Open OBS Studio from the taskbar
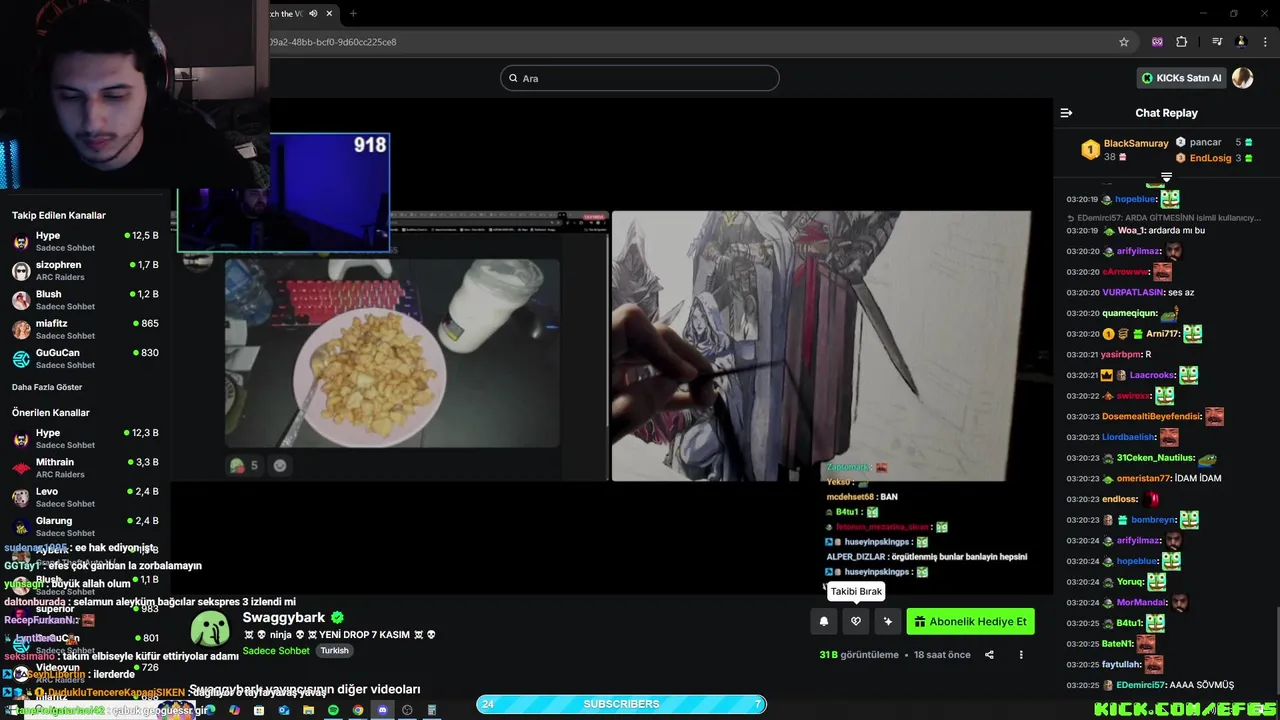The image size is (1280, 720). pos(407,710)
